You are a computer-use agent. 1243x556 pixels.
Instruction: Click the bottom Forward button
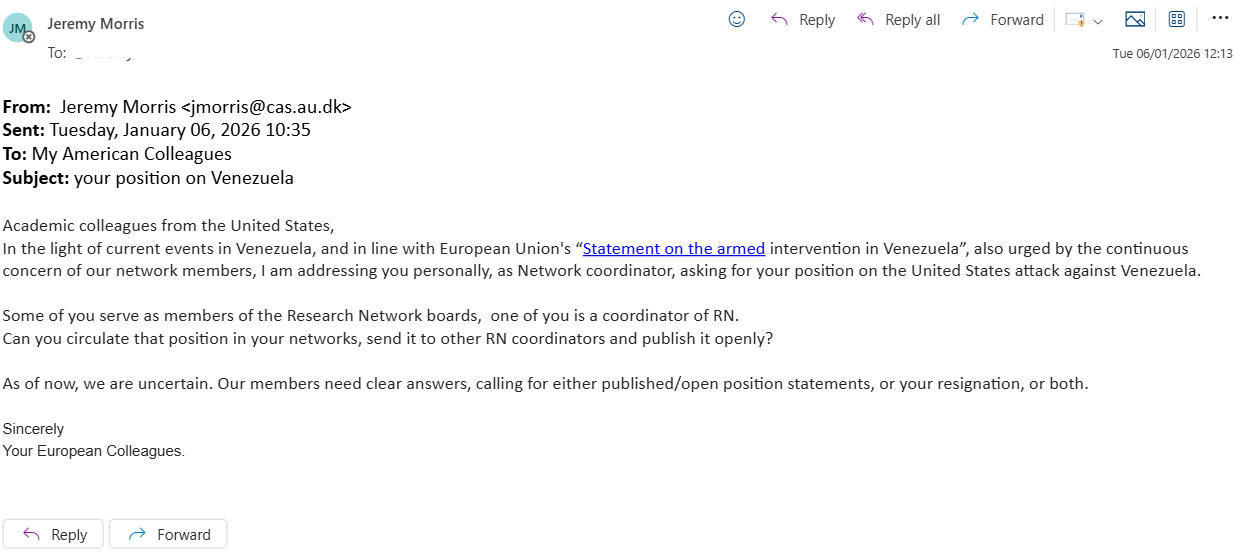168,534
